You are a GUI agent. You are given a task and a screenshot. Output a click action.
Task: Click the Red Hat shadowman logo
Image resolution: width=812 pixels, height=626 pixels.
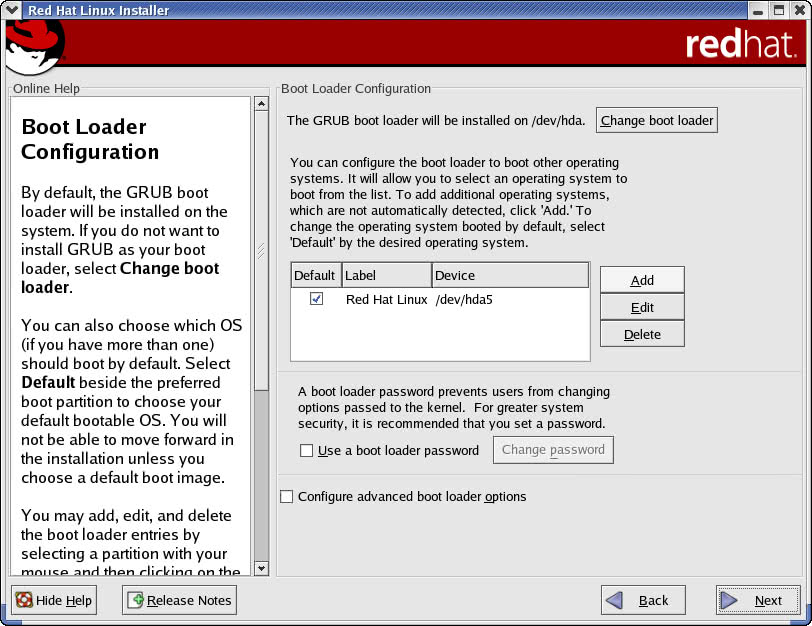34,48
